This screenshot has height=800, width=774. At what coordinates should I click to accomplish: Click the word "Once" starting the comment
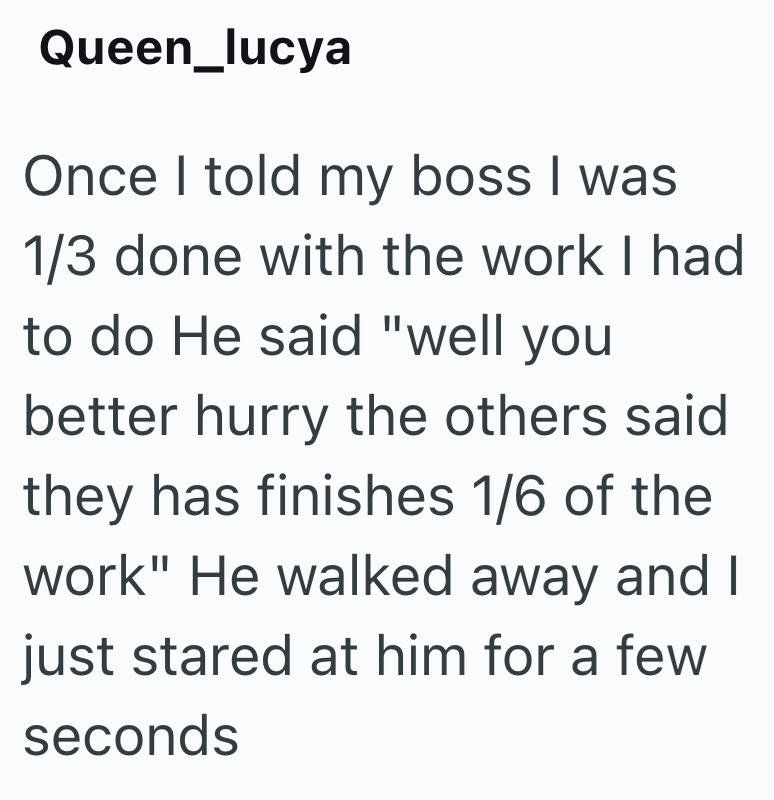pos(90,178)
